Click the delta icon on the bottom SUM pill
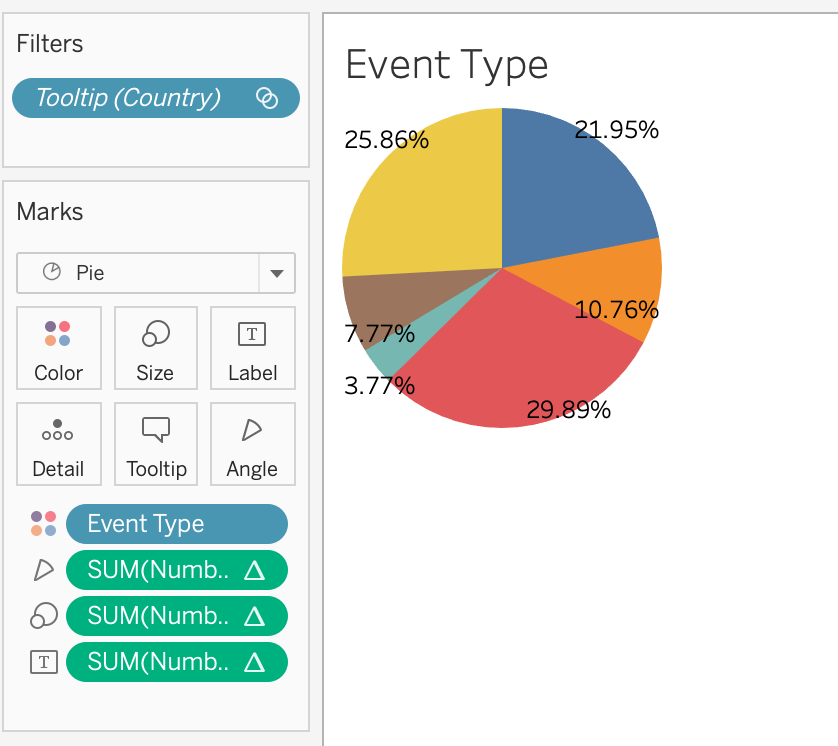The height and width of the screenshot is (746, 838). 254,662
